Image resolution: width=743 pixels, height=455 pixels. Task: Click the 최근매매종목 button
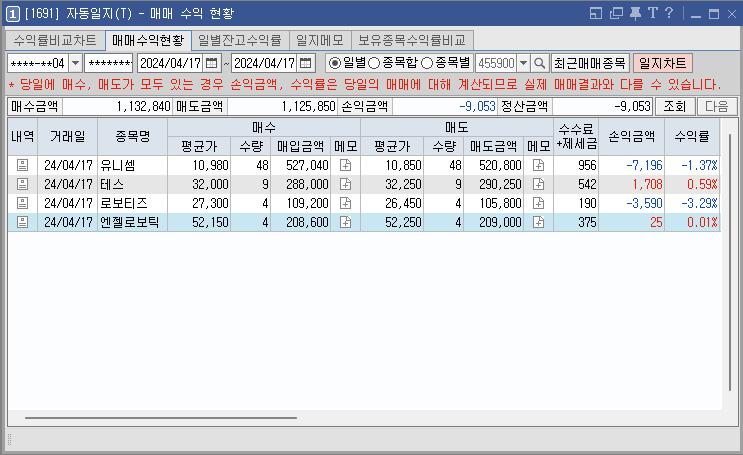point(590,63)
